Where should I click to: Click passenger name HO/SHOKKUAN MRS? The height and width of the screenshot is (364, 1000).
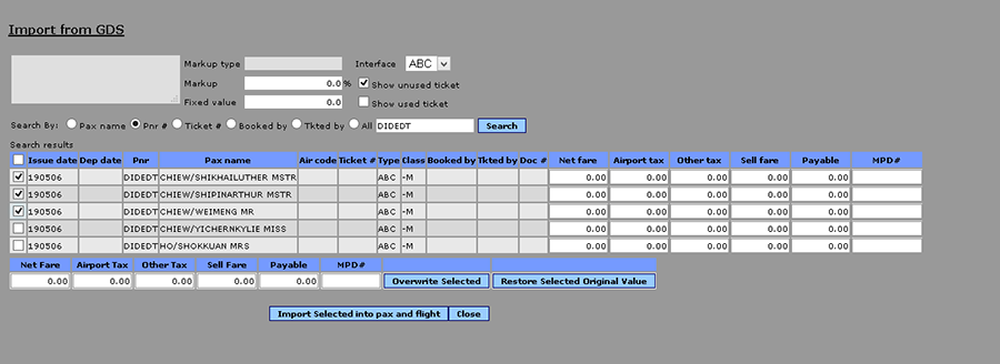[205, 246]
